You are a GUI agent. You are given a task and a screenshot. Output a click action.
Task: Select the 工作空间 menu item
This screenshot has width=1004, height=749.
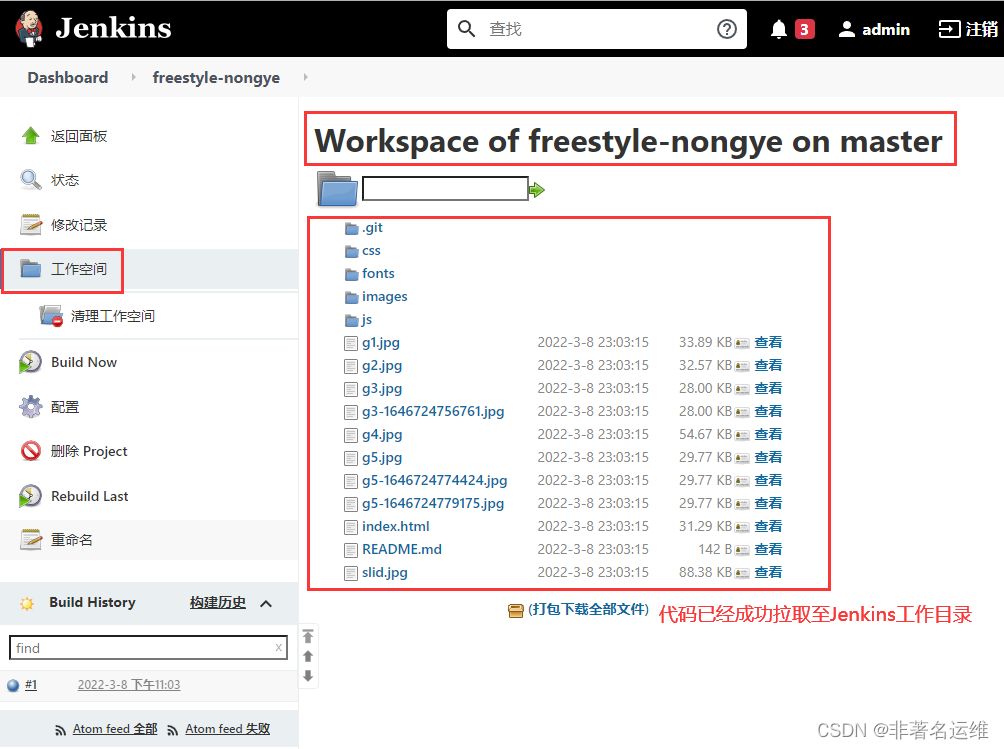click(63, 270)
